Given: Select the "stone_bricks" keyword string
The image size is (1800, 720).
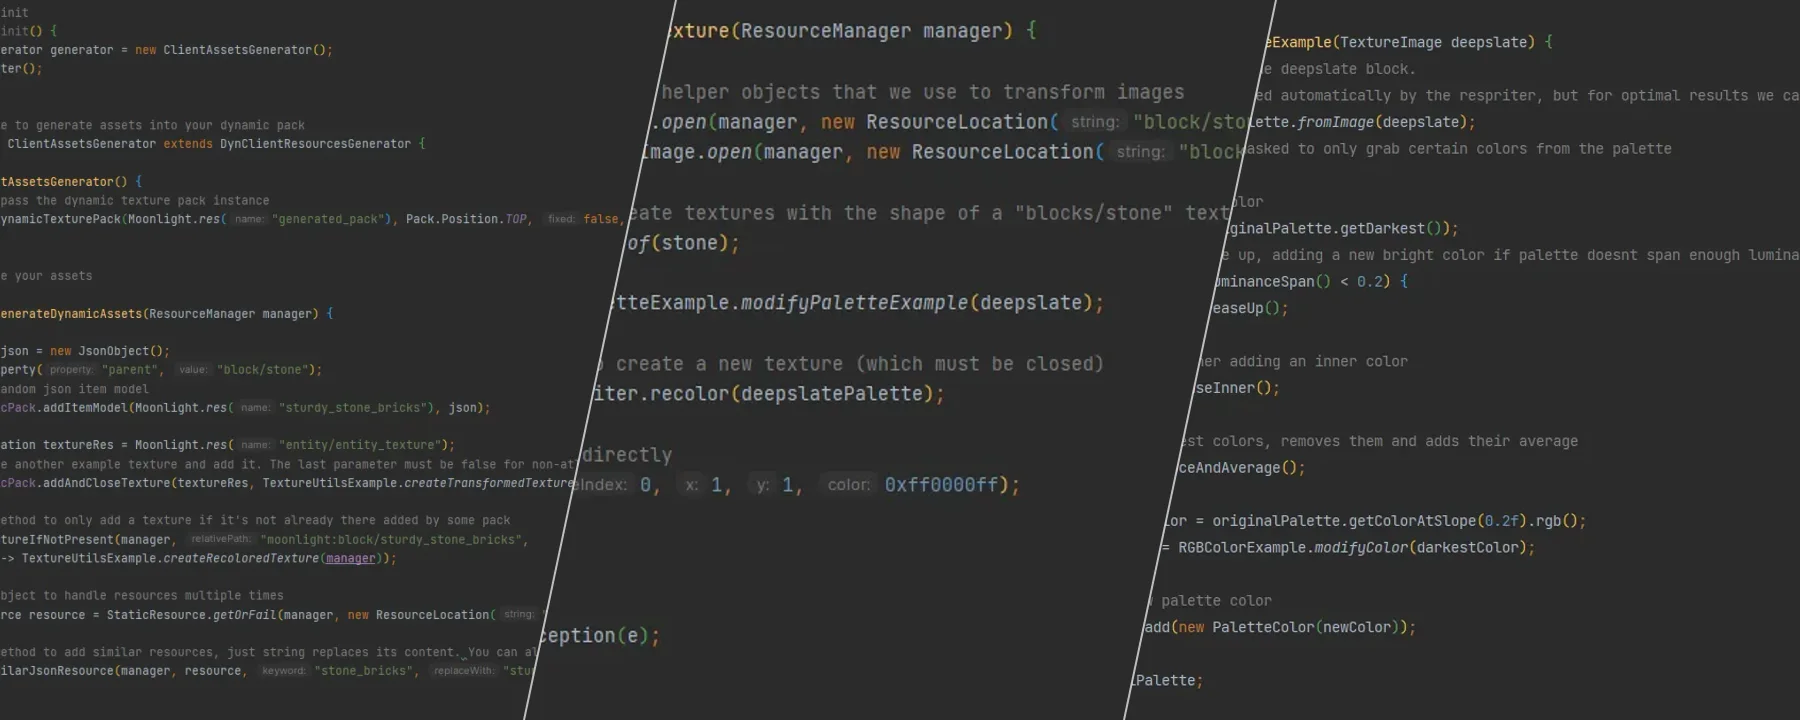Looking at the screenshot, I should click(x=364, y=671).
